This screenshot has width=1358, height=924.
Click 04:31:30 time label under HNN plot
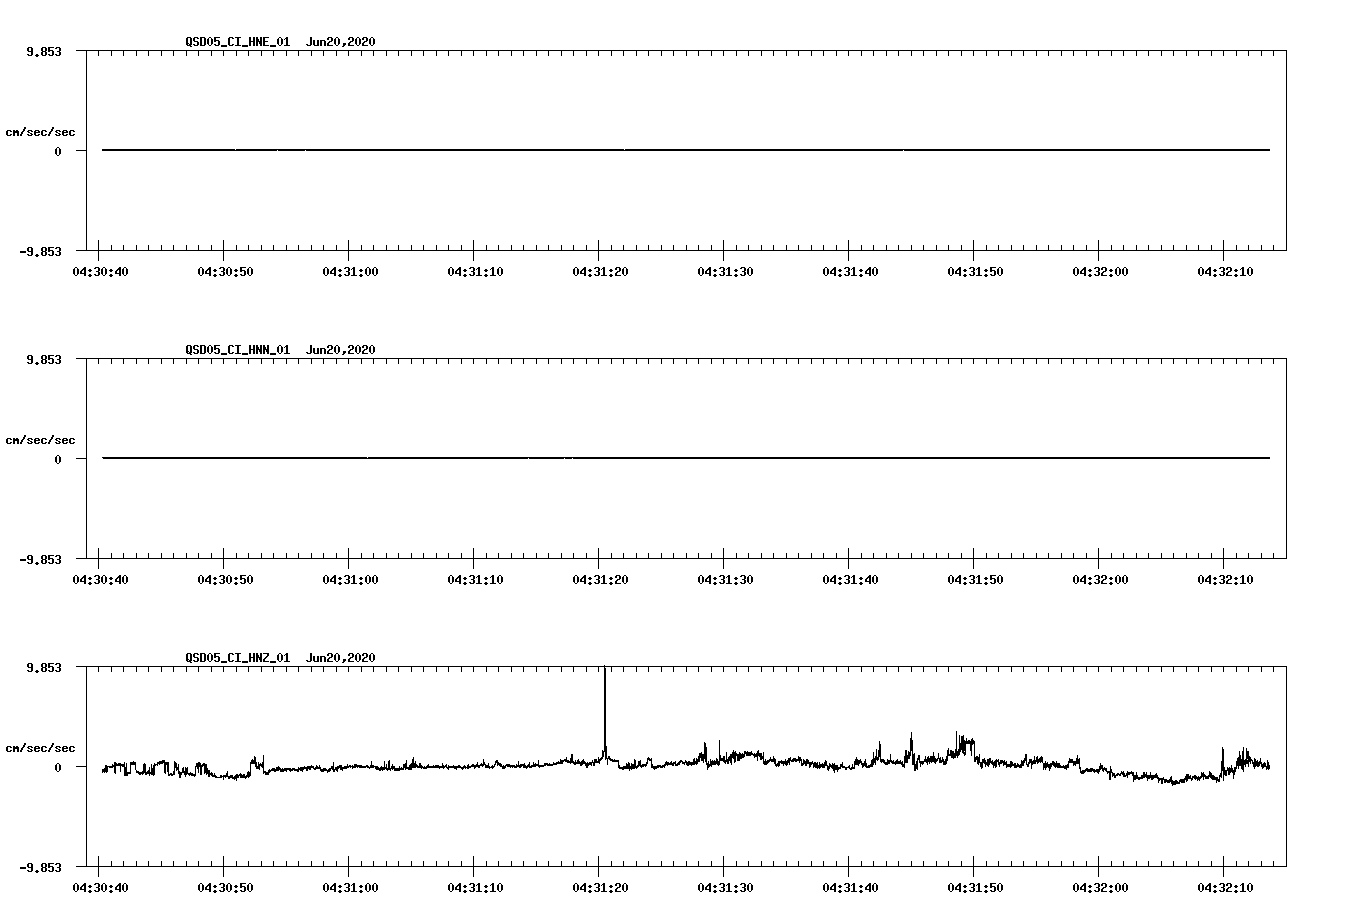point(725,580)
